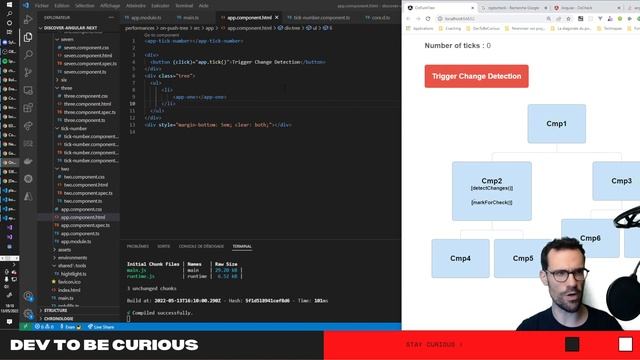
Task: Open the Accounts icon in activity bar
Action: (x=28, y=296)
